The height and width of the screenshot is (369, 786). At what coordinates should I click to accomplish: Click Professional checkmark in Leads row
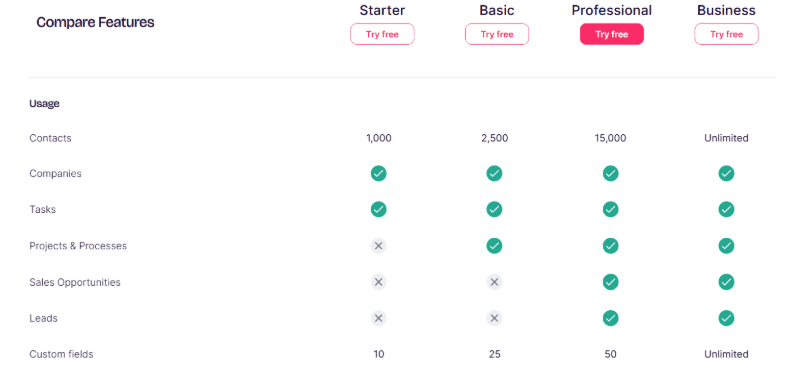[x=610, y=318]
